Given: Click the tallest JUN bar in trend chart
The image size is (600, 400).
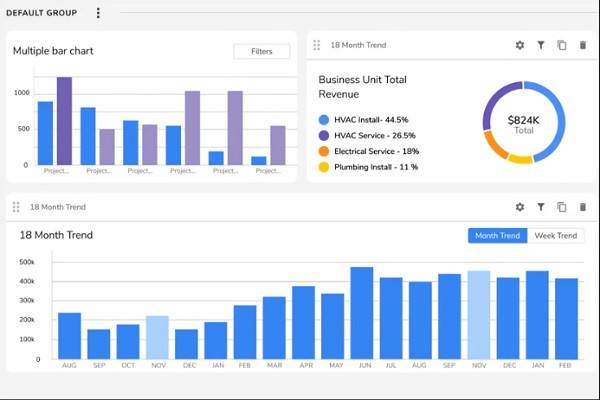Looking at the screenshot, I should tap(361, 313).
